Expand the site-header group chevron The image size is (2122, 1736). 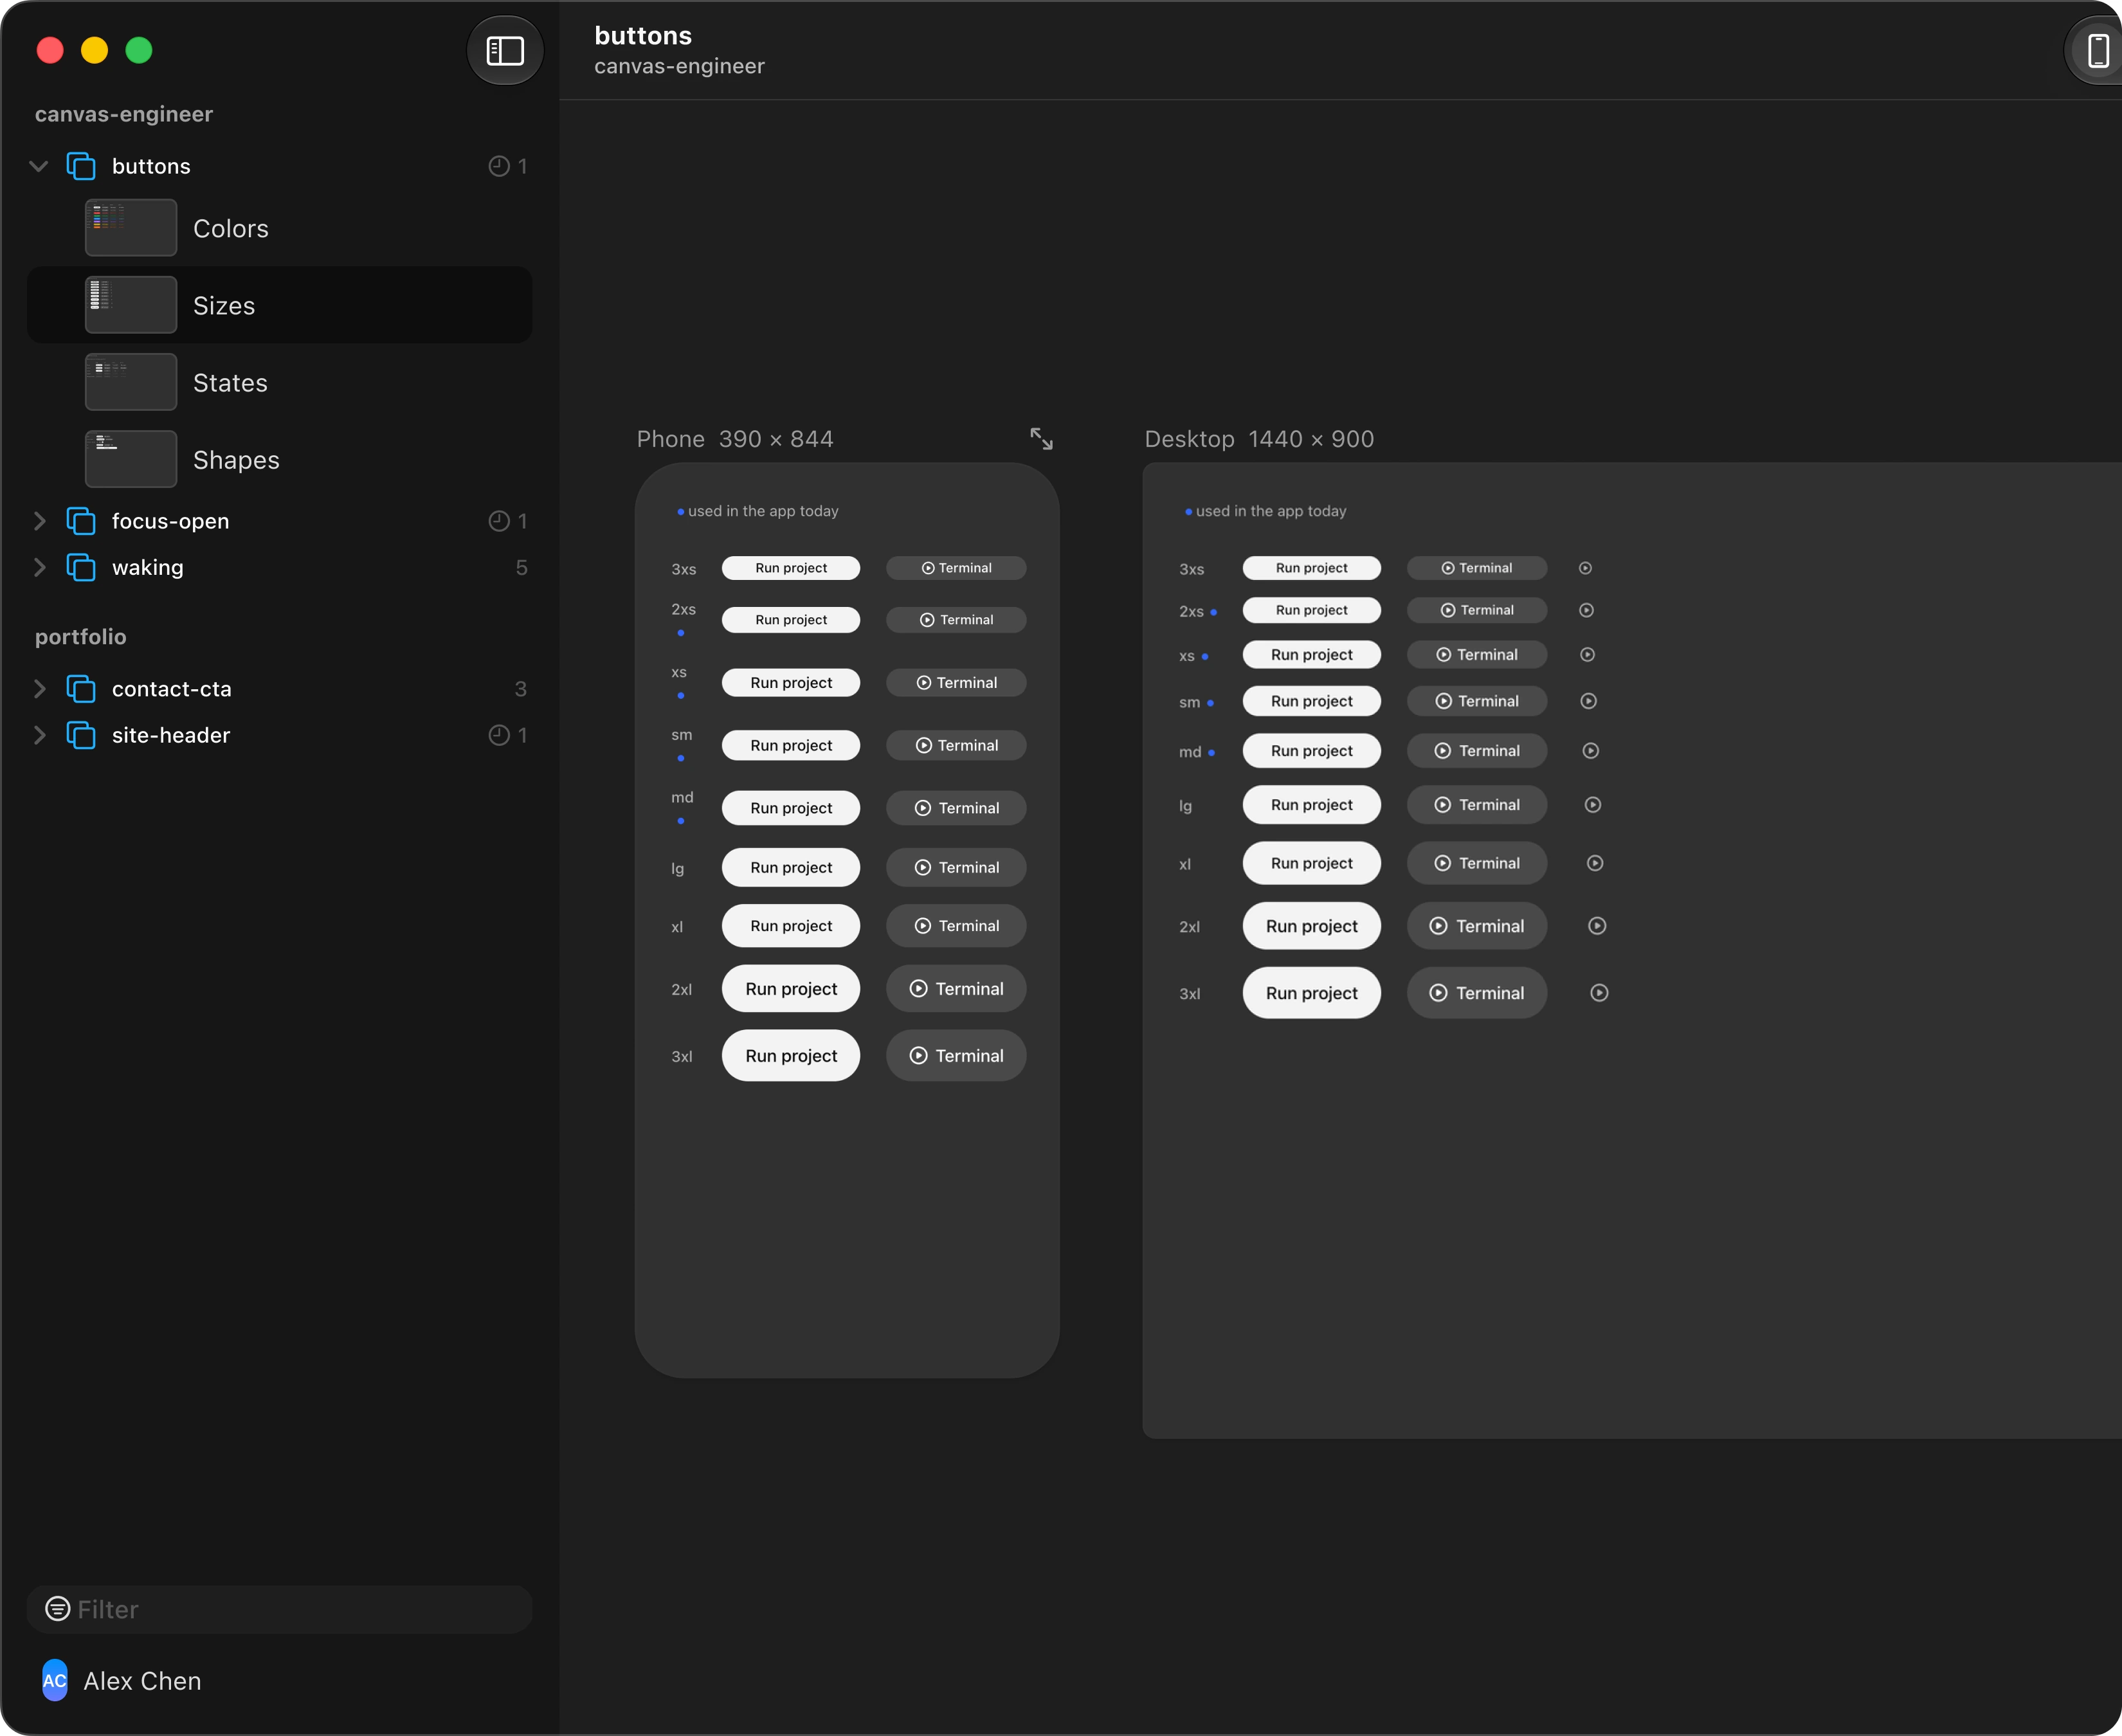point(39,735)
